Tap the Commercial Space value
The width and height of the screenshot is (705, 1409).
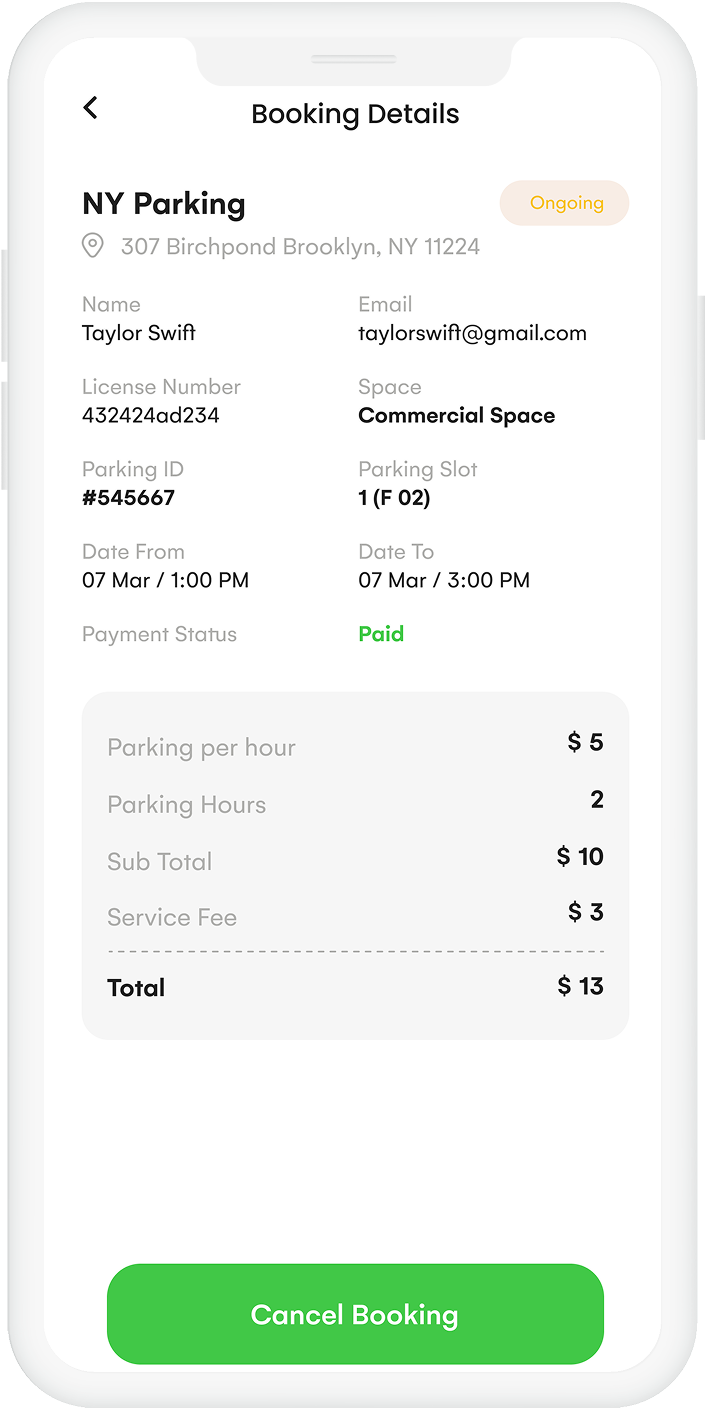pos(456,415)
